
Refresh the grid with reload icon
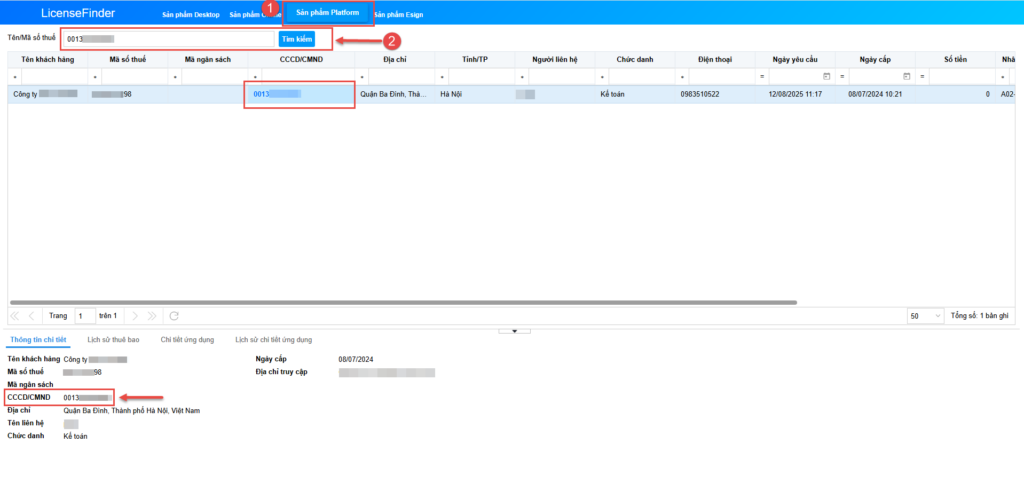pos(175,316)
